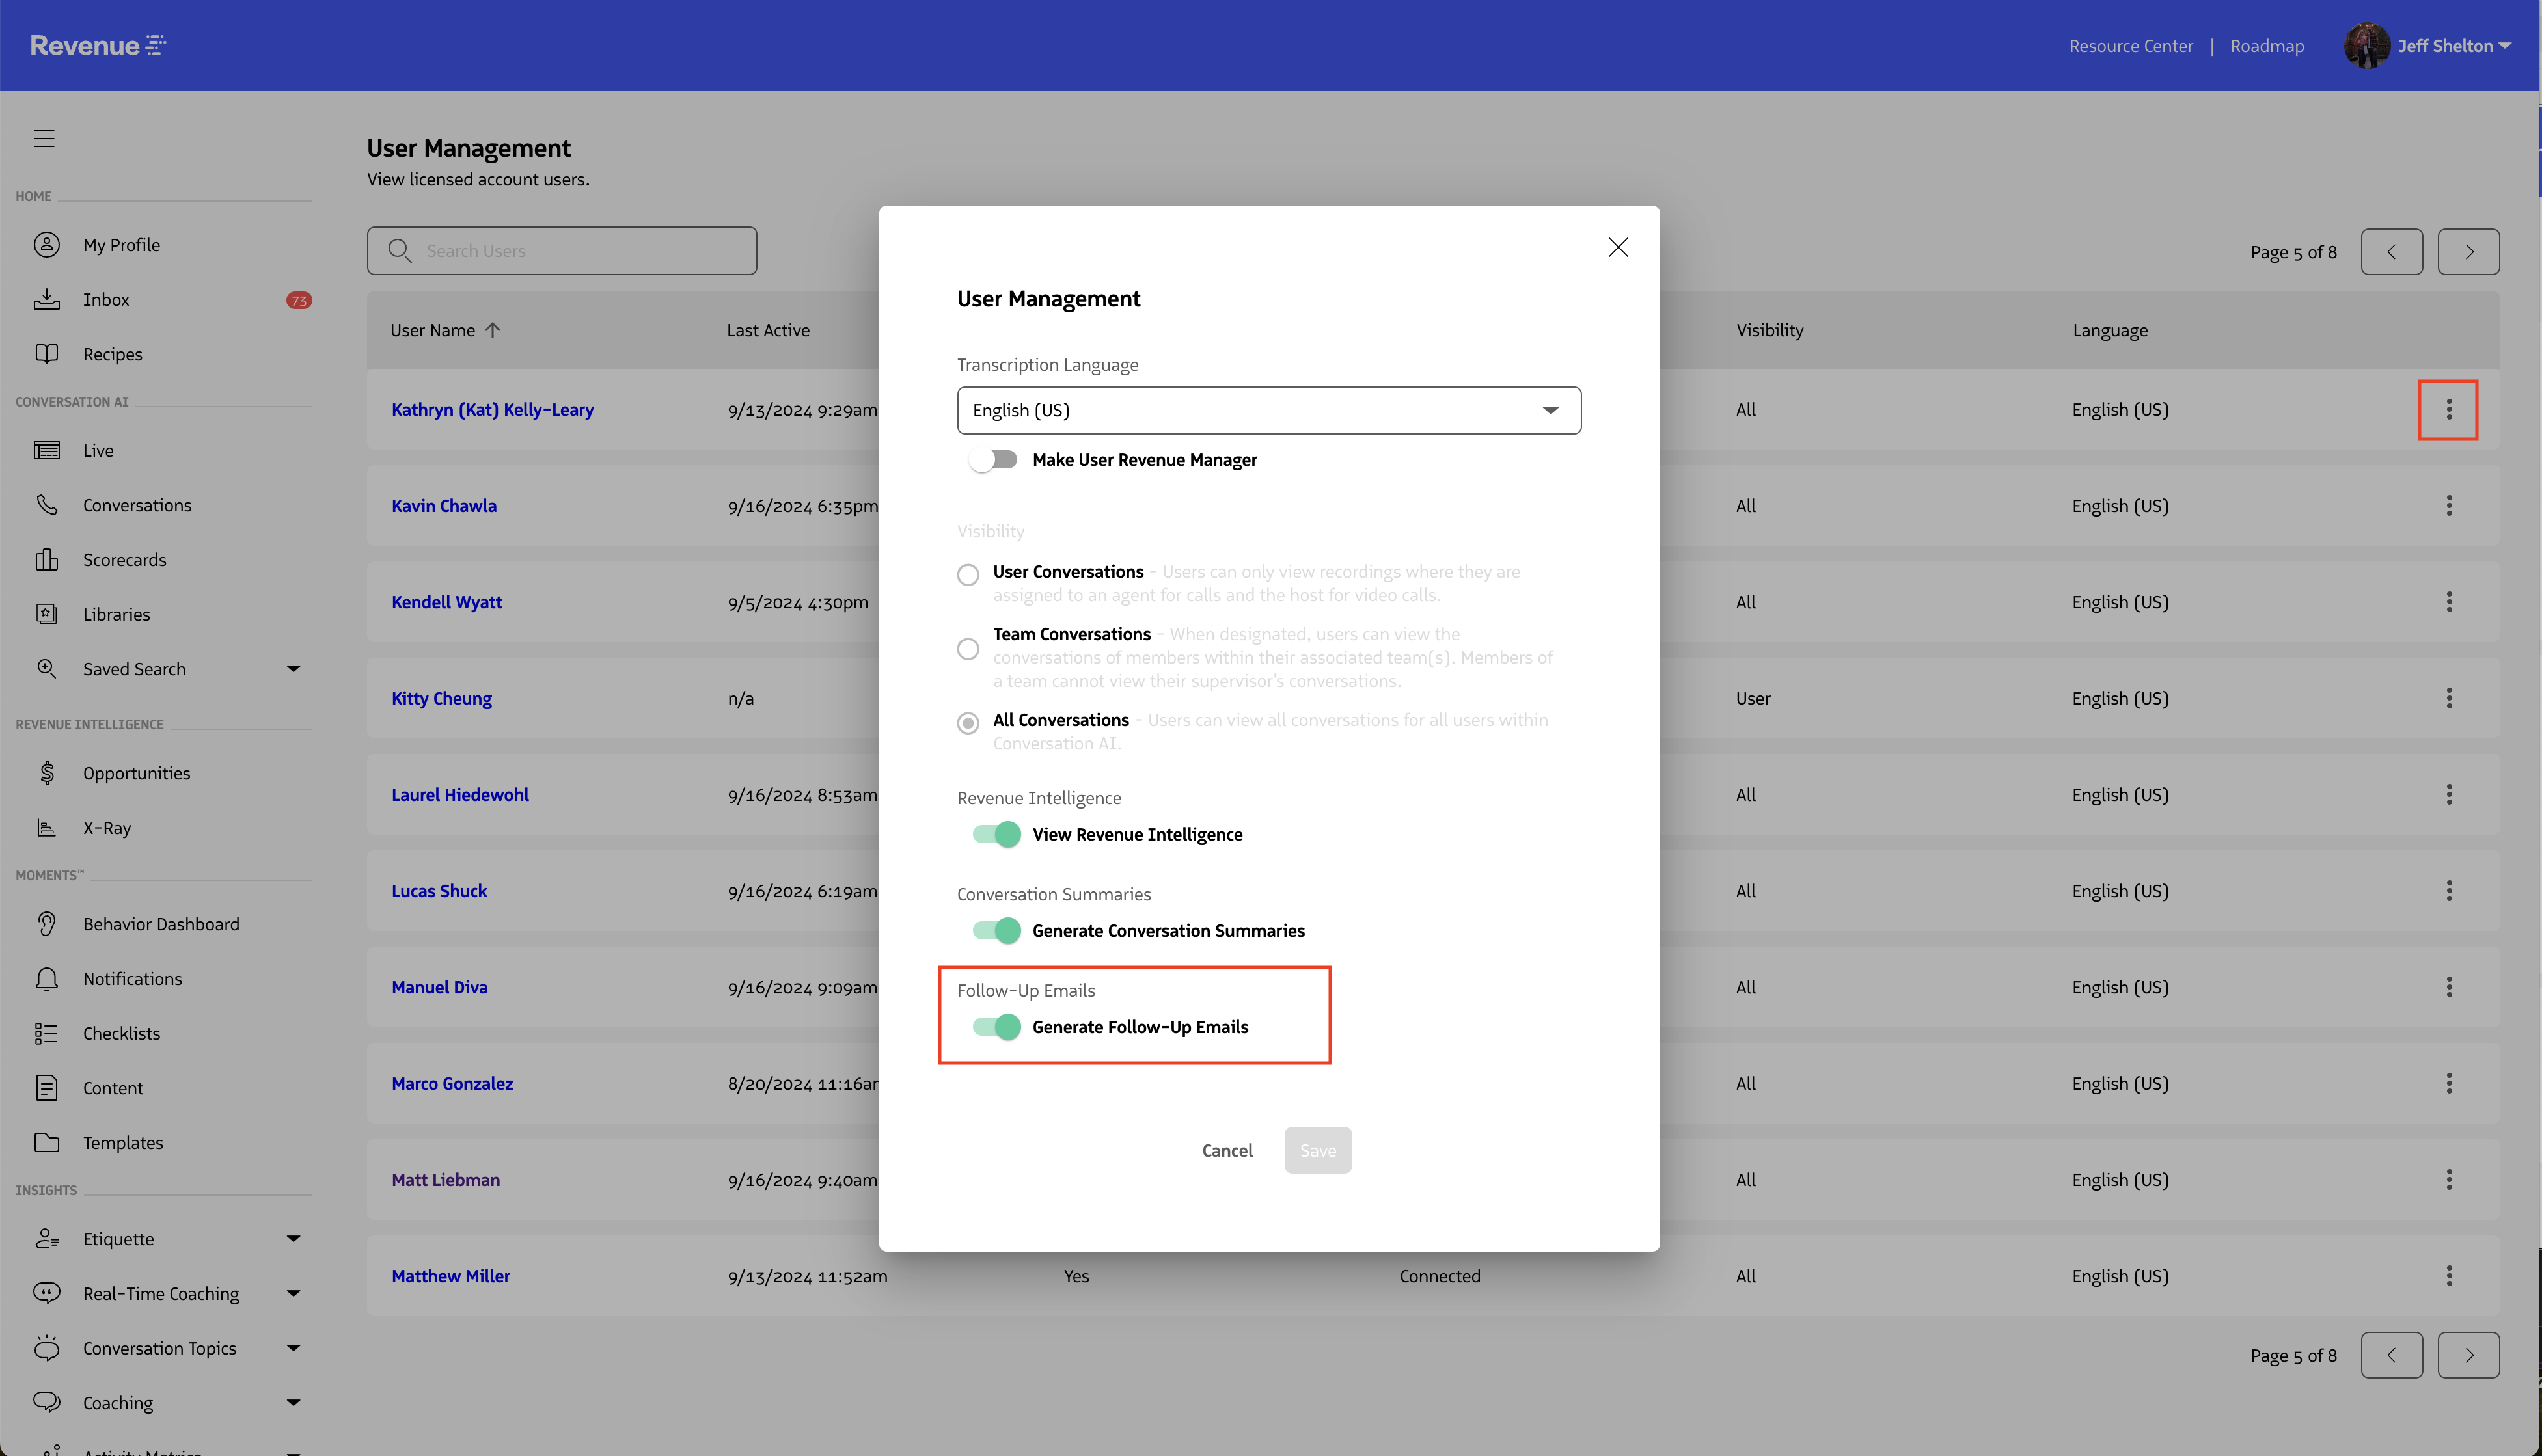Viewport: 2542px width, 1456px height.
Task: Disable Generate Follow-Up Emails
Action: [x=995, y=1026]
